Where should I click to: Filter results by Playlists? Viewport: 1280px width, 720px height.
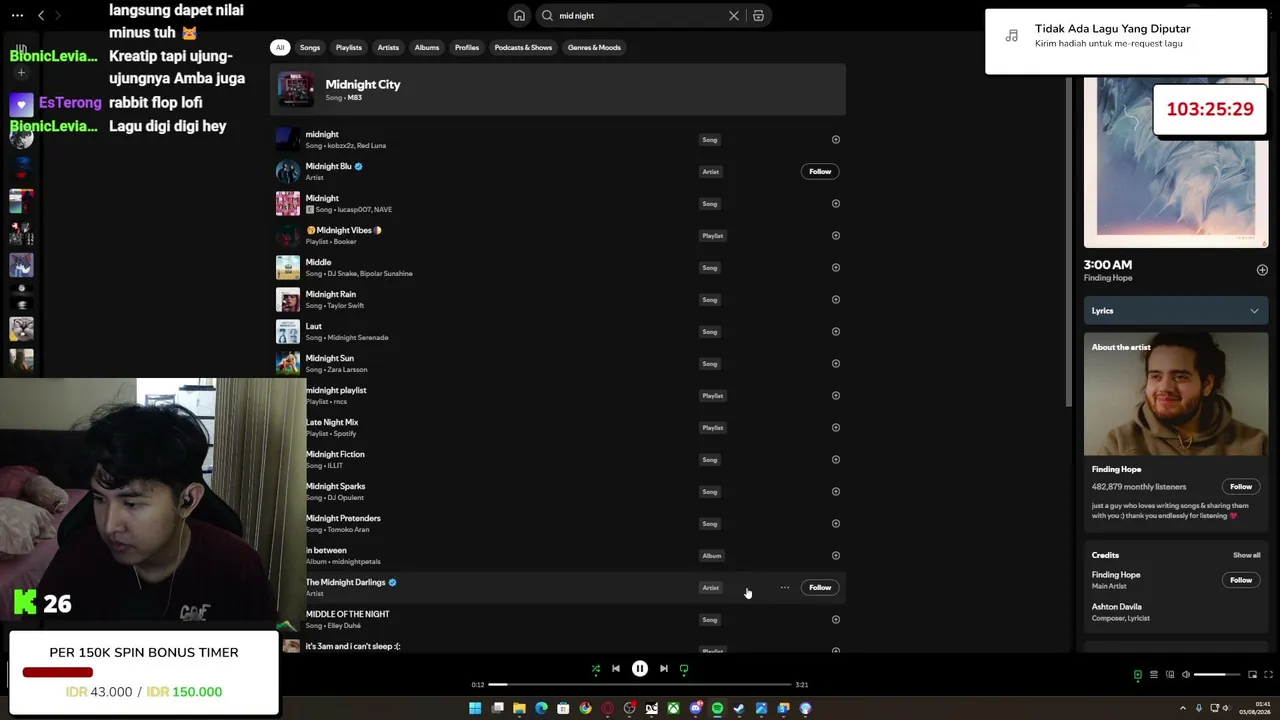349,47
